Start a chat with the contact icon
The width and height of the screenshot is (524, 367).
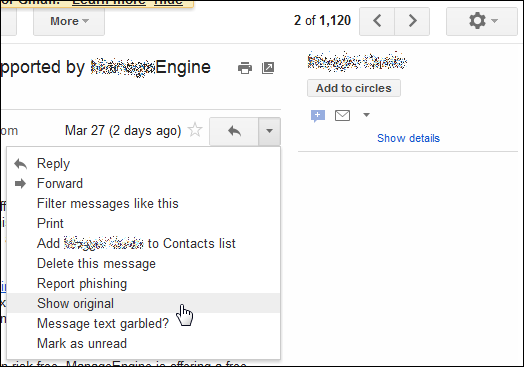318,116
